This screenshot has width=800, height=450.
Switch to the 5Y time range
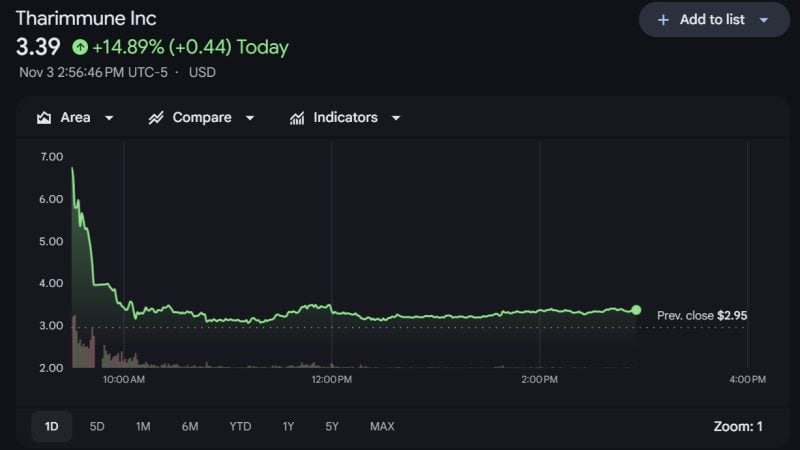pos(332,426)
